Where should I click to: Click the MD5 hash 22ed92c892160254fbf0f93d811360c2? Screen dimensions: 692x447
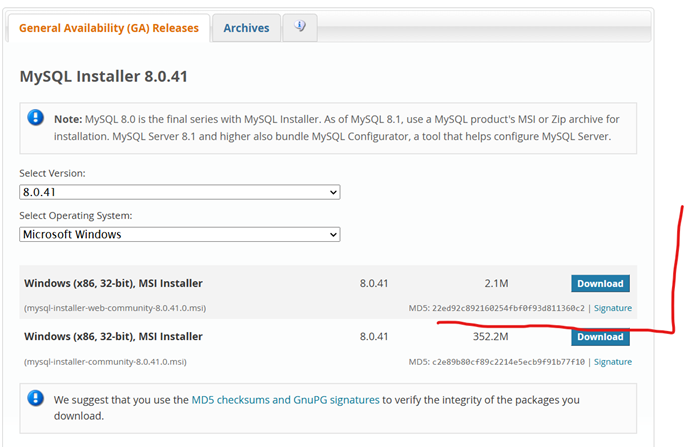pos(508,308)
